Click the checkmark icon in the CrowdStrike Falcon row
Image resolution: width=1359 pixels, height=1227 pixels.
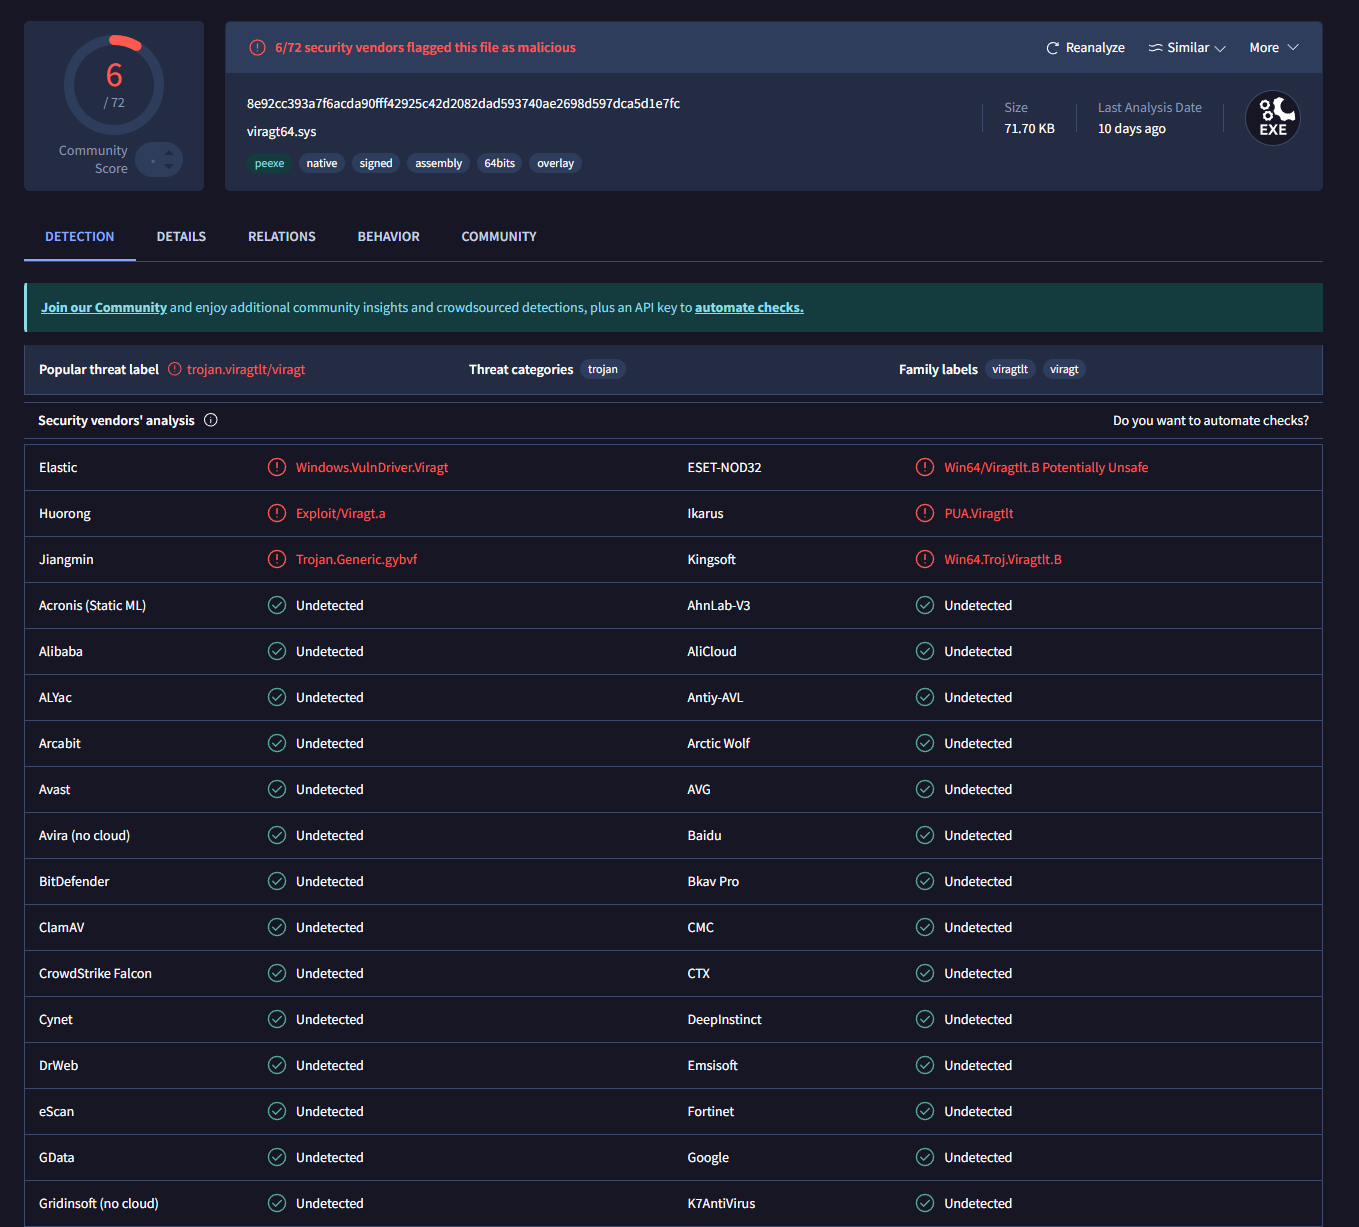(277, 973)
